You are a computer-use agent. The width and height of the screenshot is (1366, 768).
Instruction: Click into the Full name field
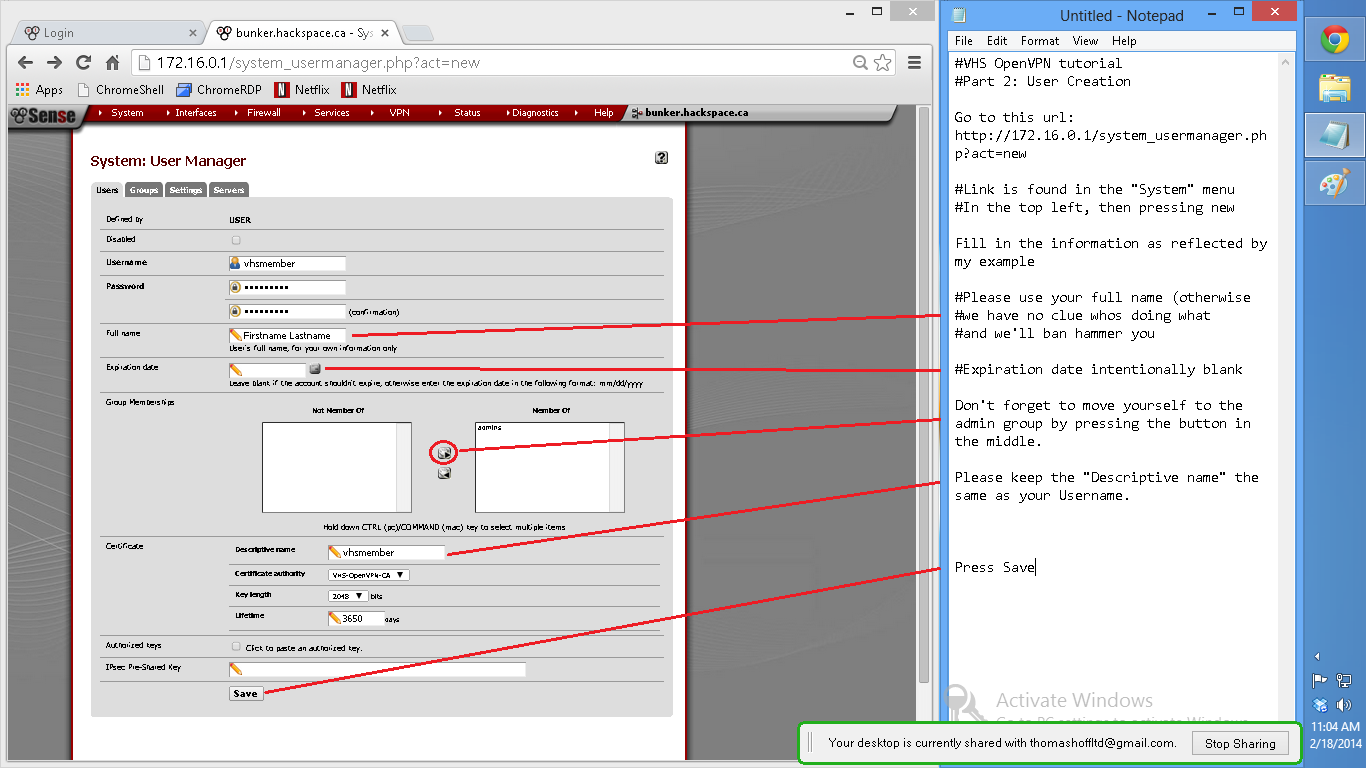pos(293,336)
